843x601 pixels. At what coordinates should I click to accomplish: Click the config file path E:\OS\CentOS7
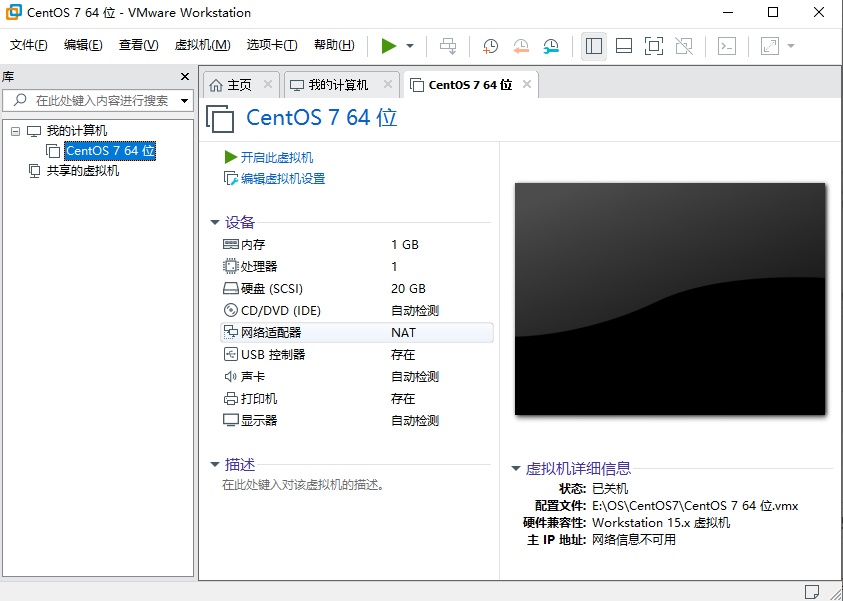[695, 506]
